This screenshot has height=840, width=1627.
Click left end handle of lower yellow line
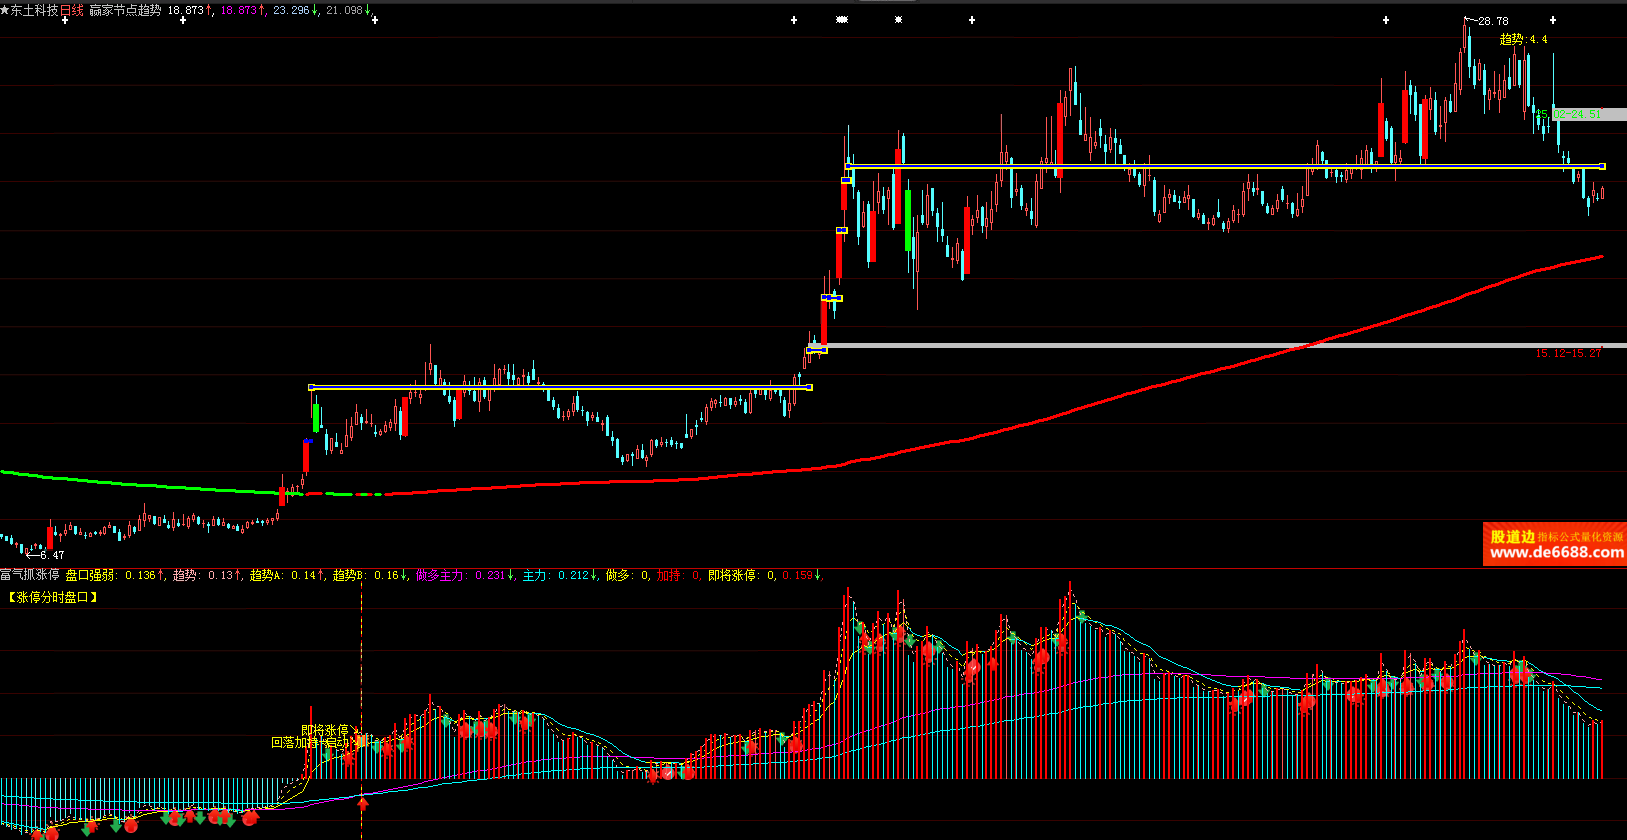pyautogui.click(x=311, y=387)
